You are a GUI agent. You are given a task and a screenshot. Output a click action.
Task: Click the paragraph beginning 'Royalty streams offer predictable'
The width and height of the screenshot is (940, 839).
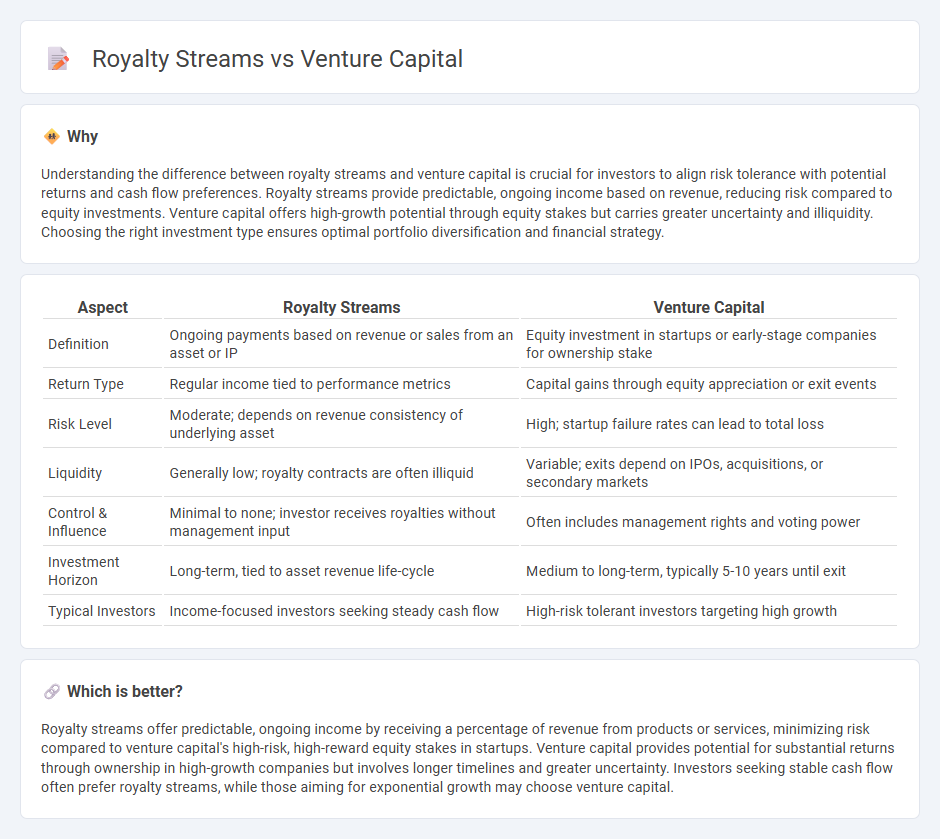click(x=468, y=758)
